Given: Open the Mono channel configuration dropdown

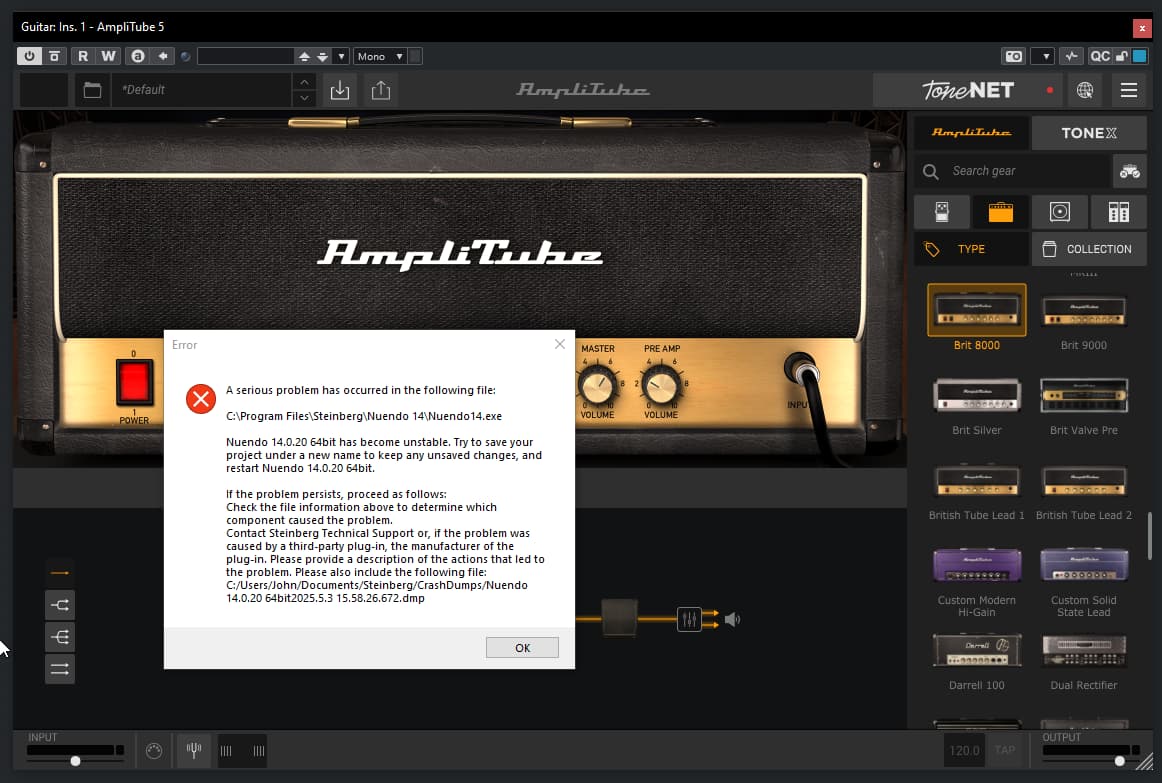Looking at the screenshot, I should coord(380,56).
